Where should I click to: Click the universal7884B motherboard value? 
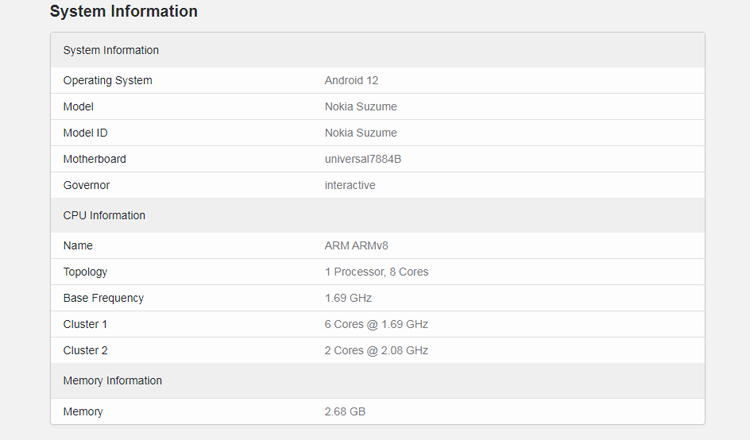(363, 159)
